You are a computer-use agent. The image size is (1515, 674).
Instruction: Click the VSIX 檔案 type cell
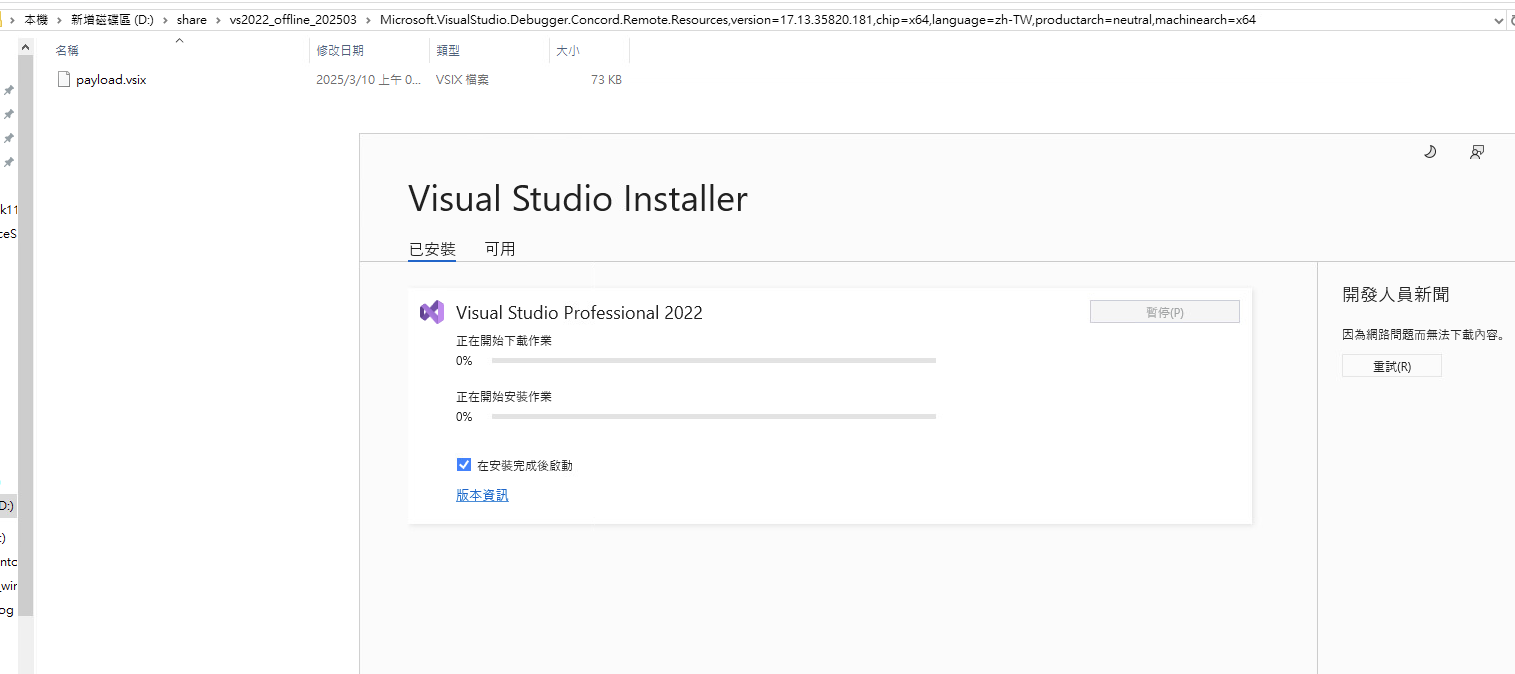462,80
